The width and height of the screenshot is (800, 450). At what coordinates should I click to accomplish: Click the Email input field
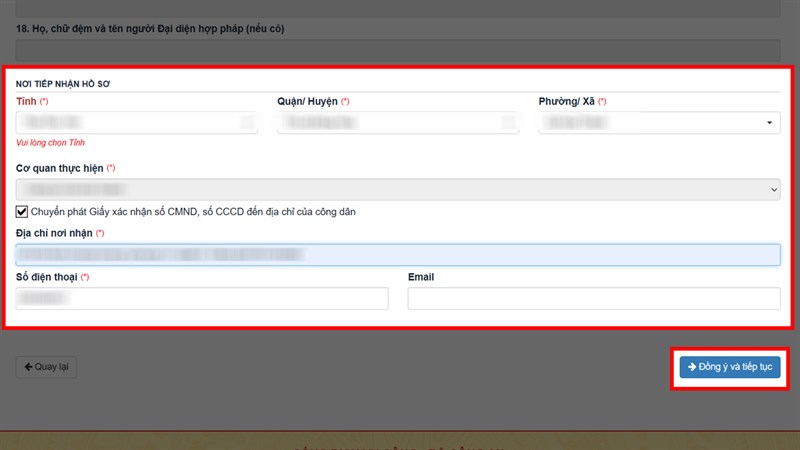pos(594,298)
